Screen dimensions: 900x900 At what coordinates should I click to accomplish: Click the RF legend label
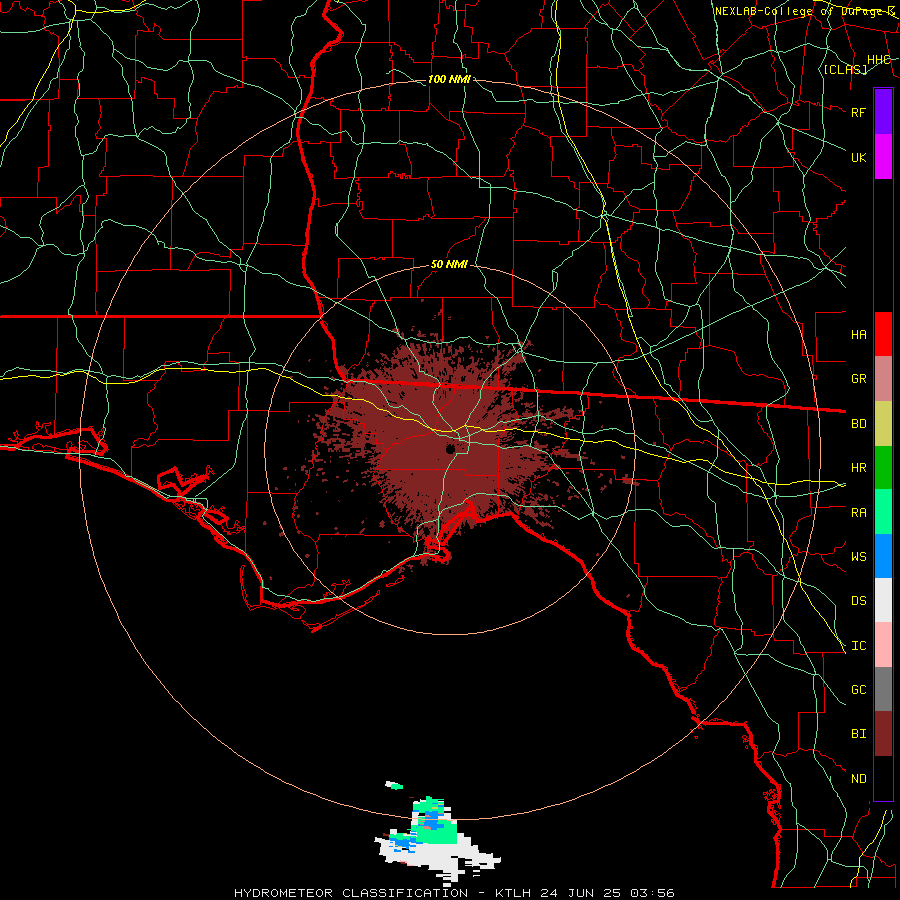(858, 112)
